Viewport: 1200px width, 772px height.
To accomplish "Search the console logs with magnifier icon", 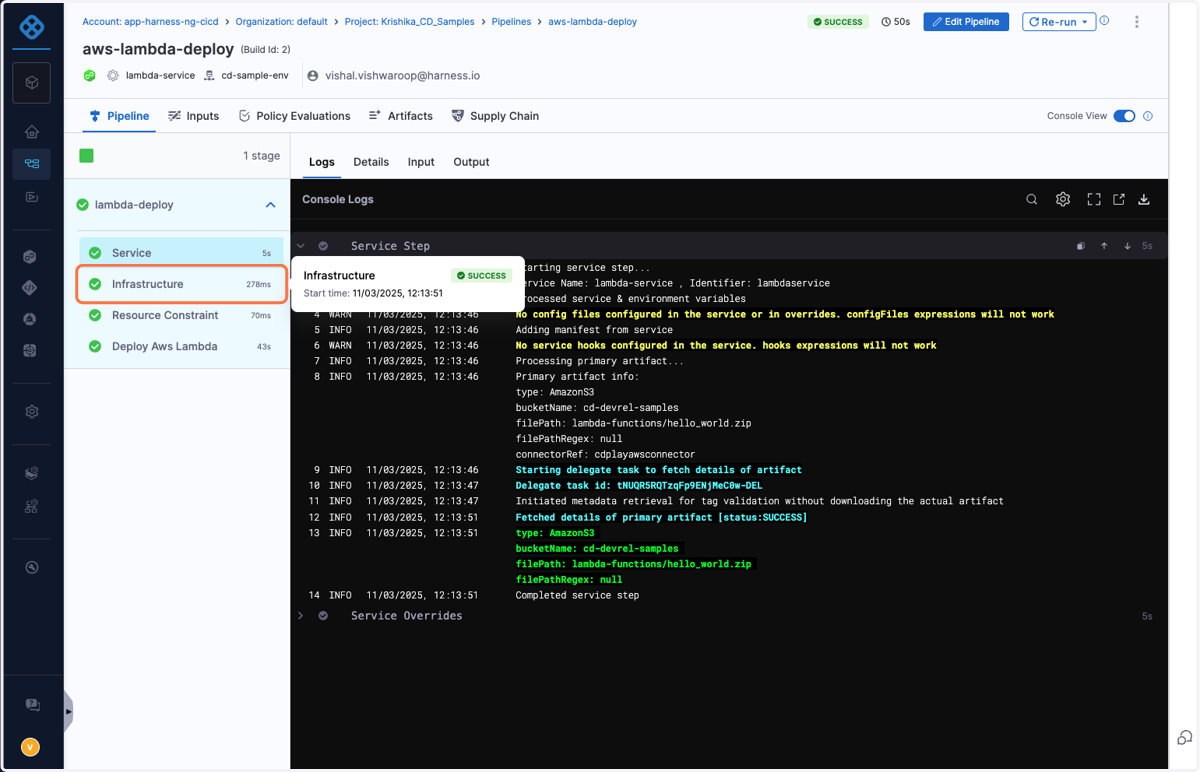I will click(1032, 199).
